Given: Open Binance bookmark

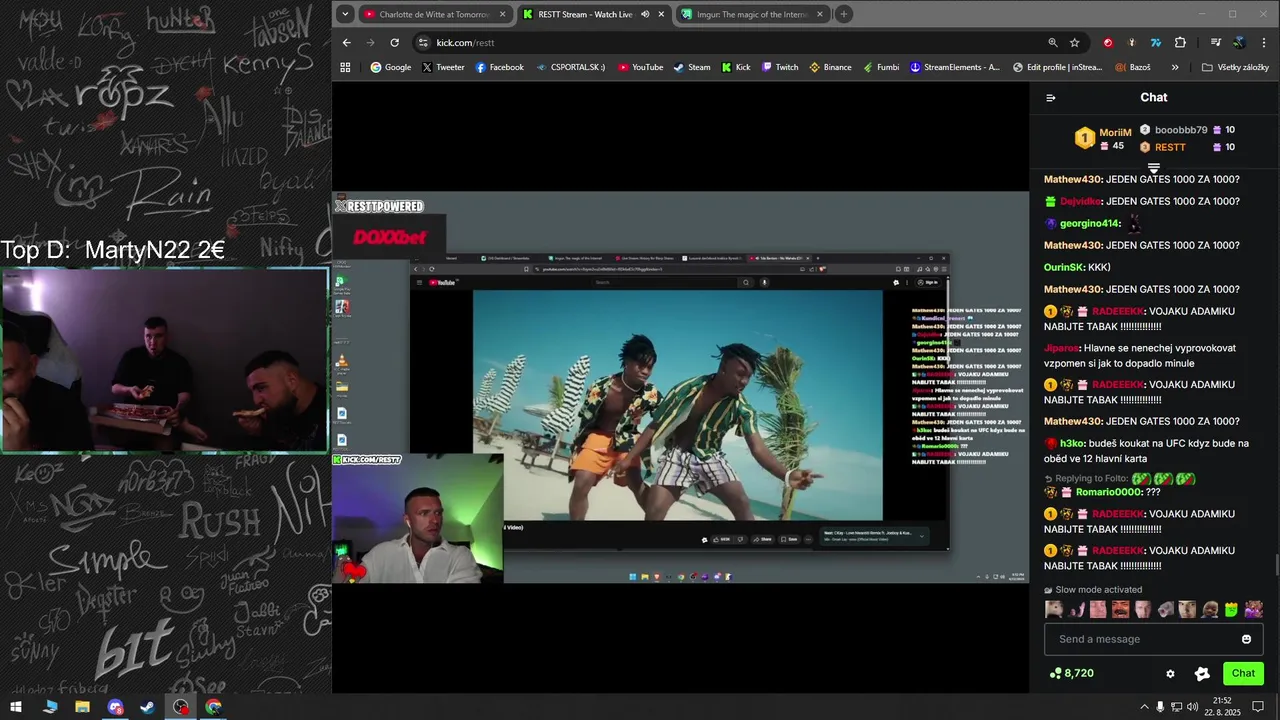Looking at the screenshot, I should pyautogui.click(x=830, y=67).
